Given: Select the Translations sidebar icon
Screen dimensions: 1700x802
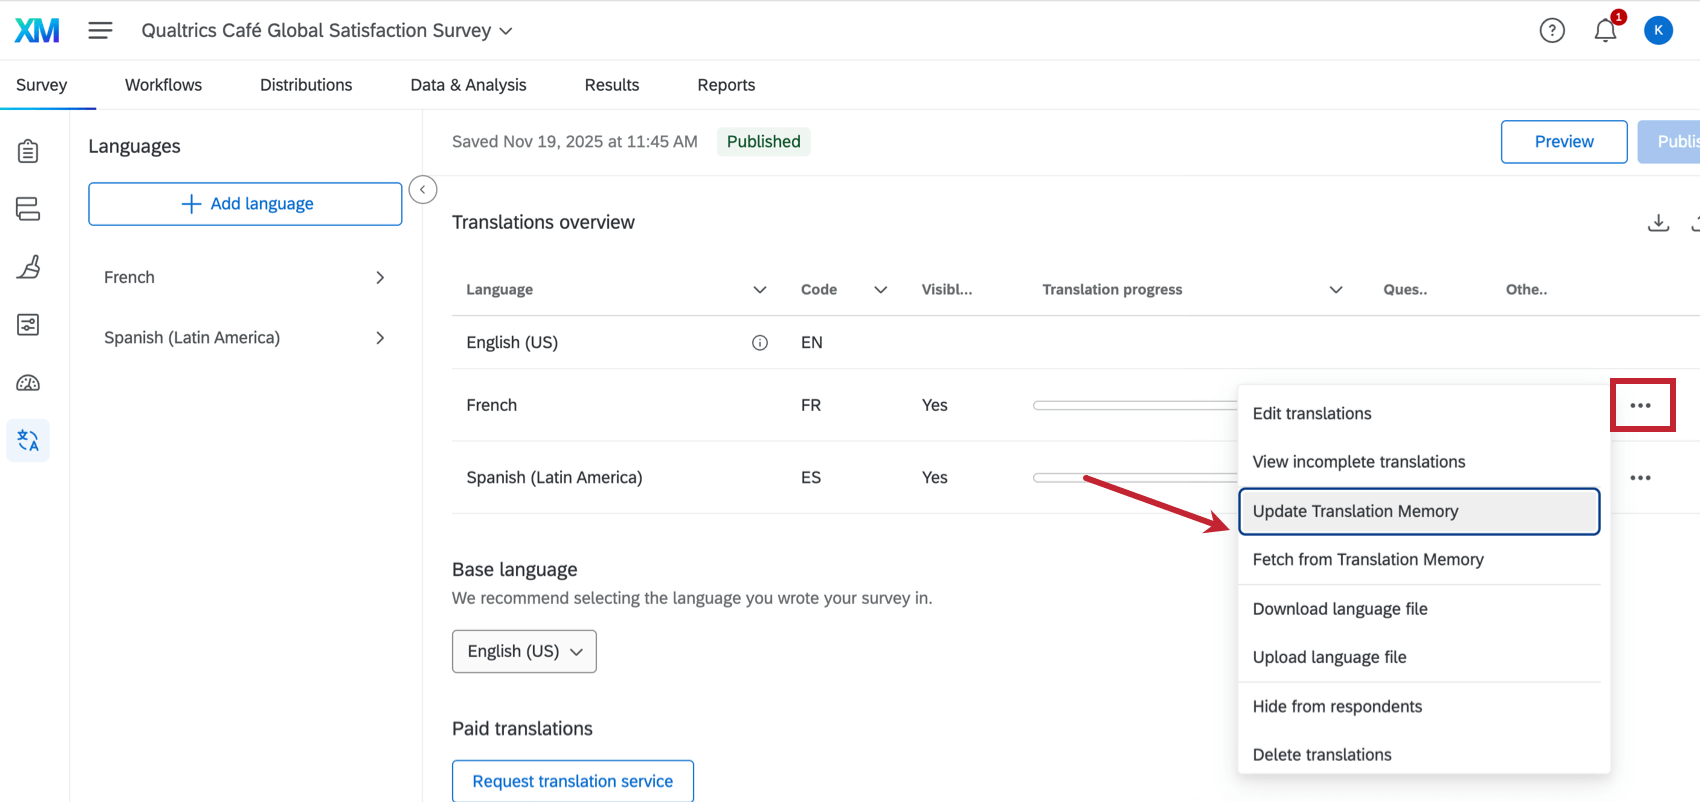Looking at the screenshot, I should click(x=28, y=441).
